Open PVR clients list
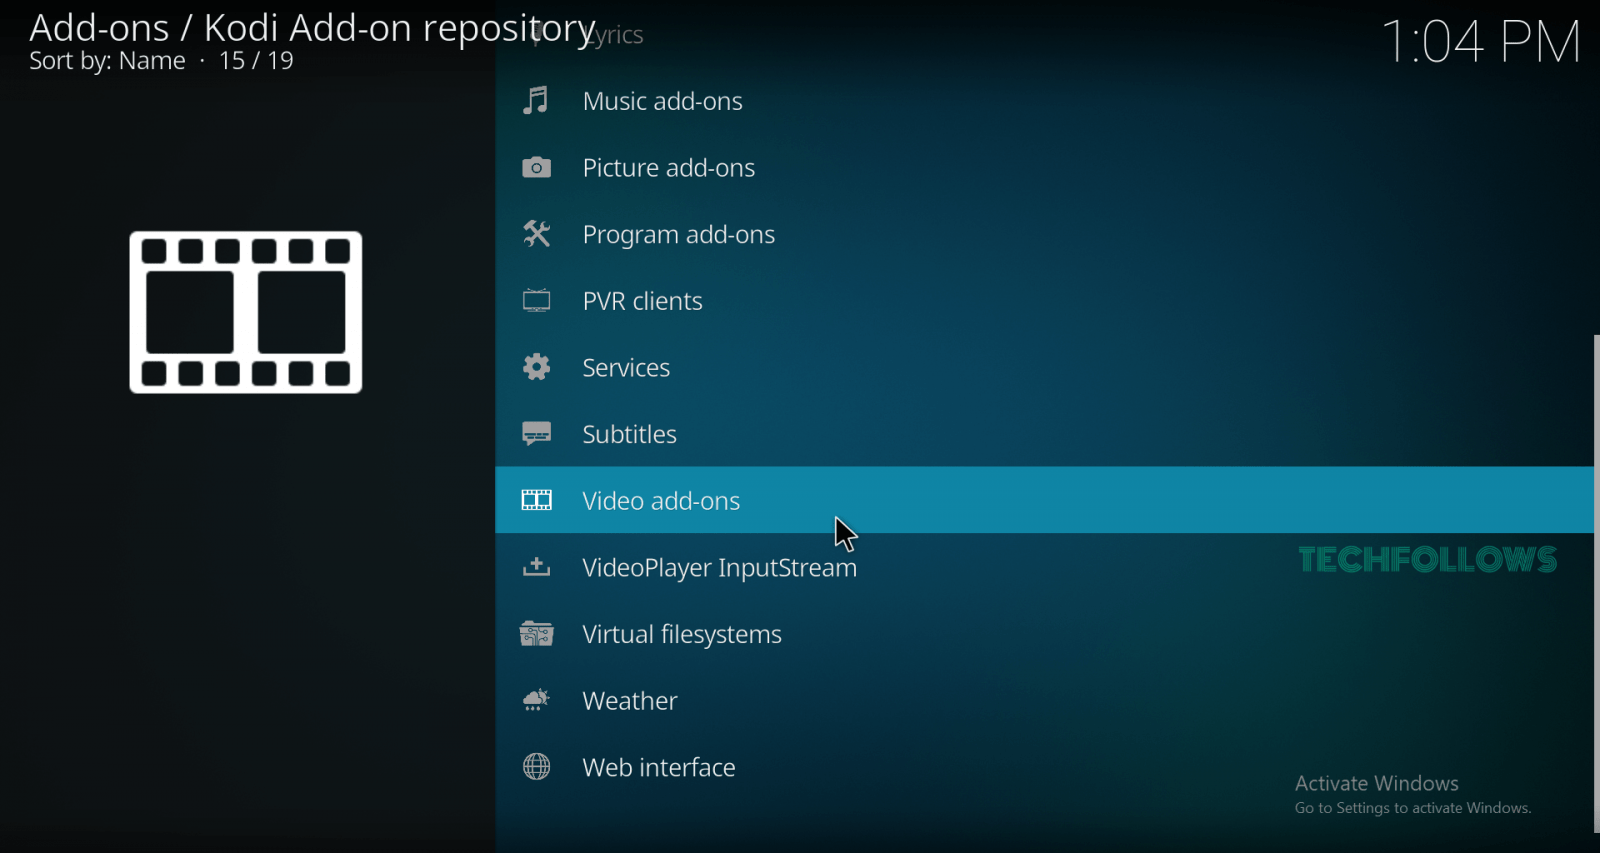 tap(1044, 301)
